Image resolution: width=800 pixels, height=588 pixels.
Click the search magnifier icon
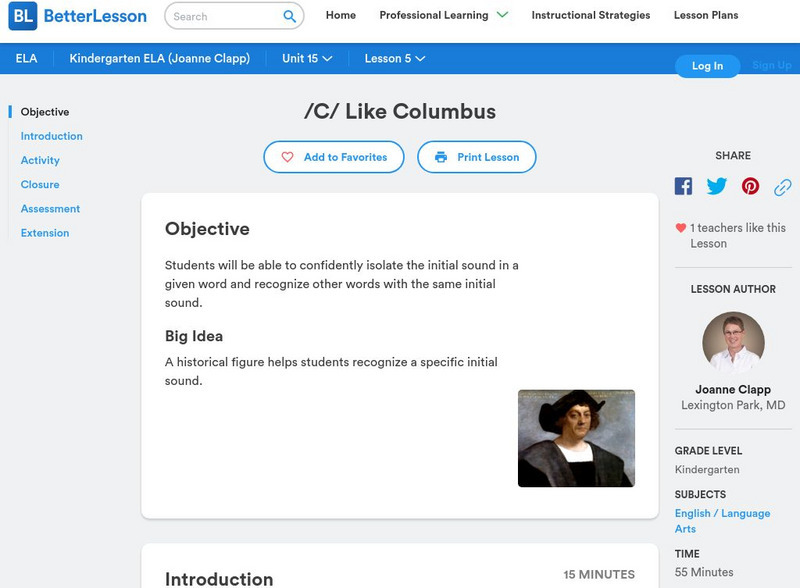tap(290, 16)
